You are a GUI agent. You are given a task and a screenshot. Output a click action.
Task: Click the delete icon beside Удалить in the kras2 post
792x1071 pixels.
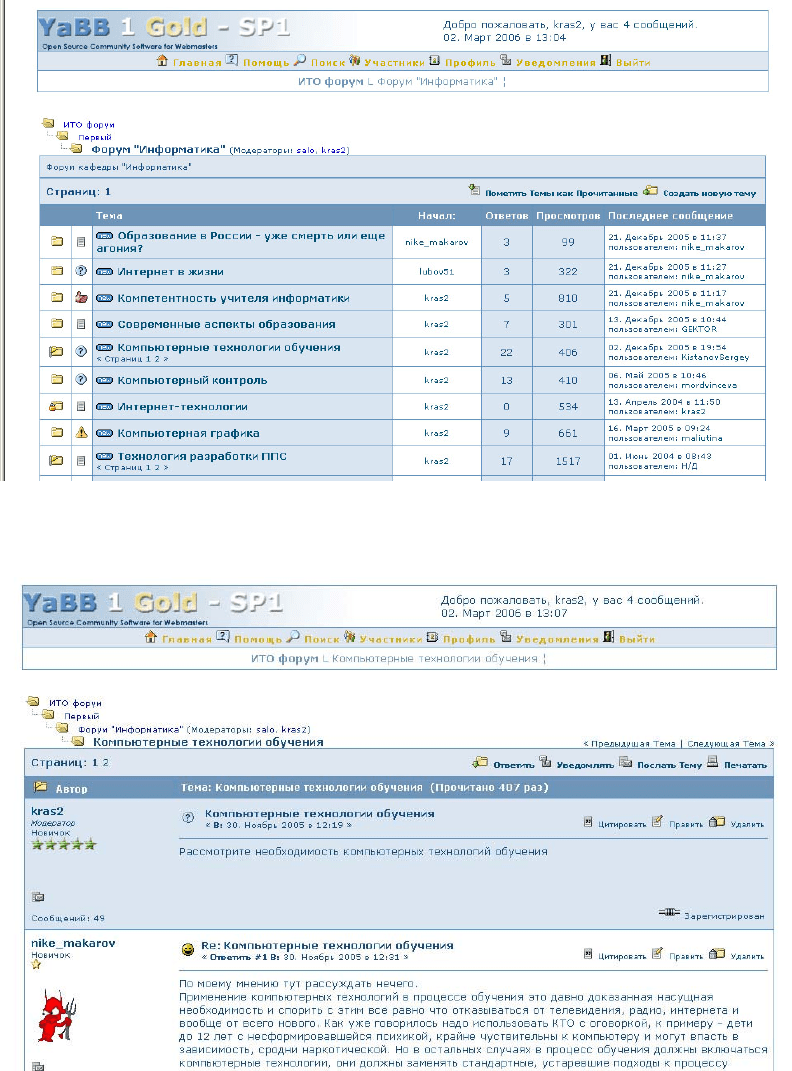click(716, 821)
